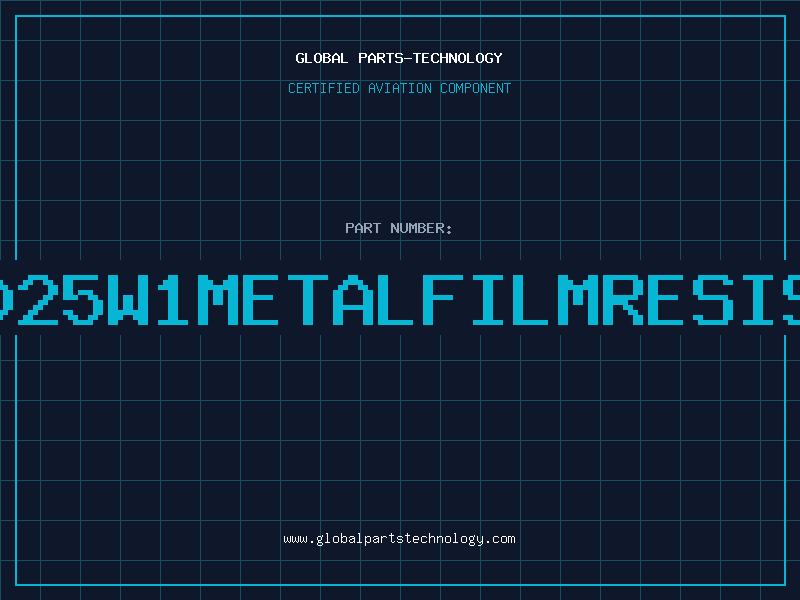Select the CERTIFIED AVIATION COMPONENT subtitle
Image resolution: width=800 pixels, height=600 pixels.
pos(399,88)
